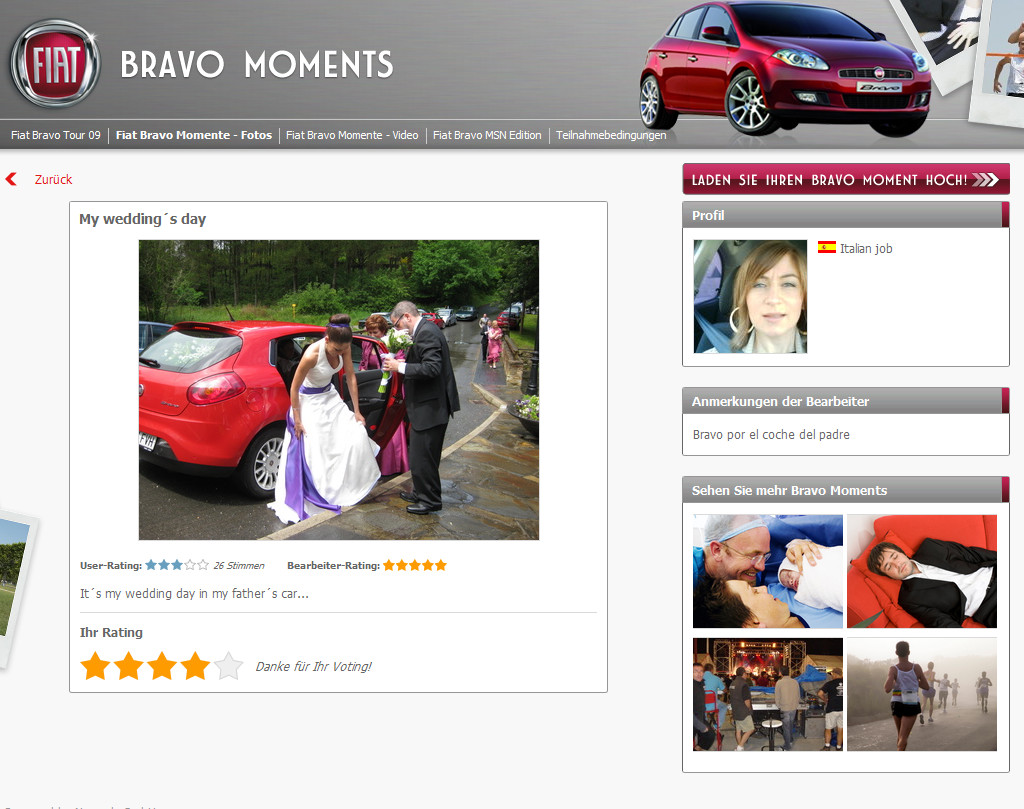Viewport: 1024px width, 809px height.
Task: Click the photo caption about father´s car
Action: click(194, 594)
